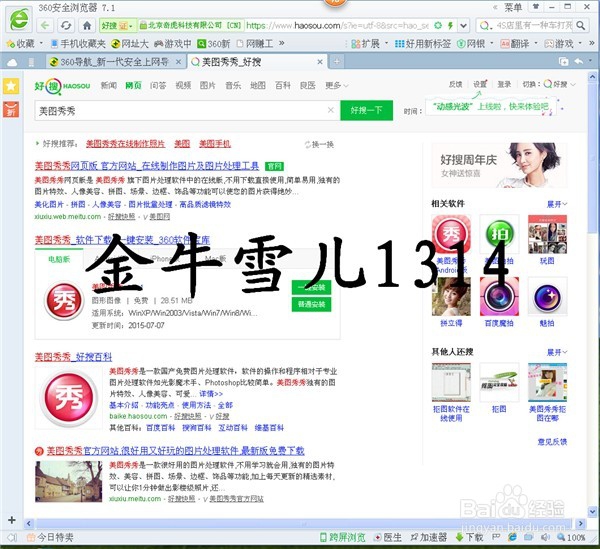Click the speed mode lightning icon in address bar

pyautogui.click(x=450, y=26)
